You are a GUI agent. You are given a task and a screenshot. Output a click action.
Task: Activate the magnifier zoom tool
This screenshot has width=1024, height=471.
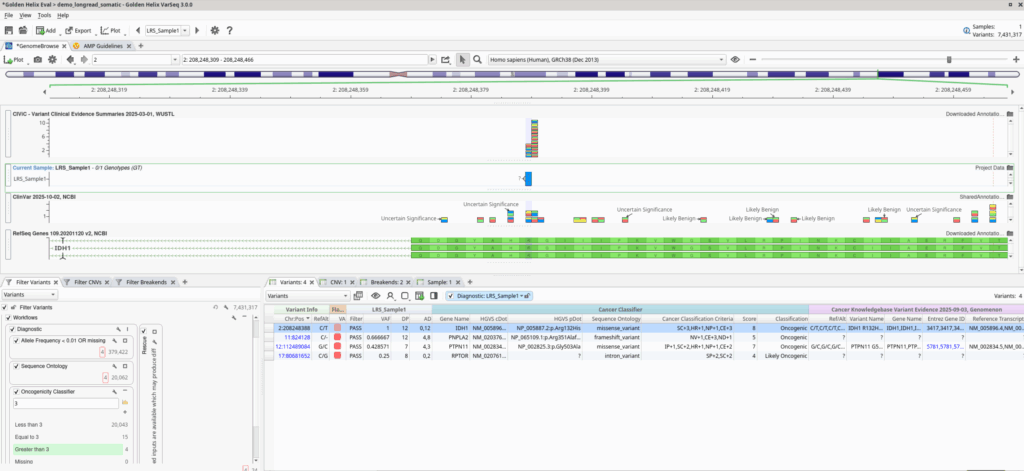(x=477, y=59)
